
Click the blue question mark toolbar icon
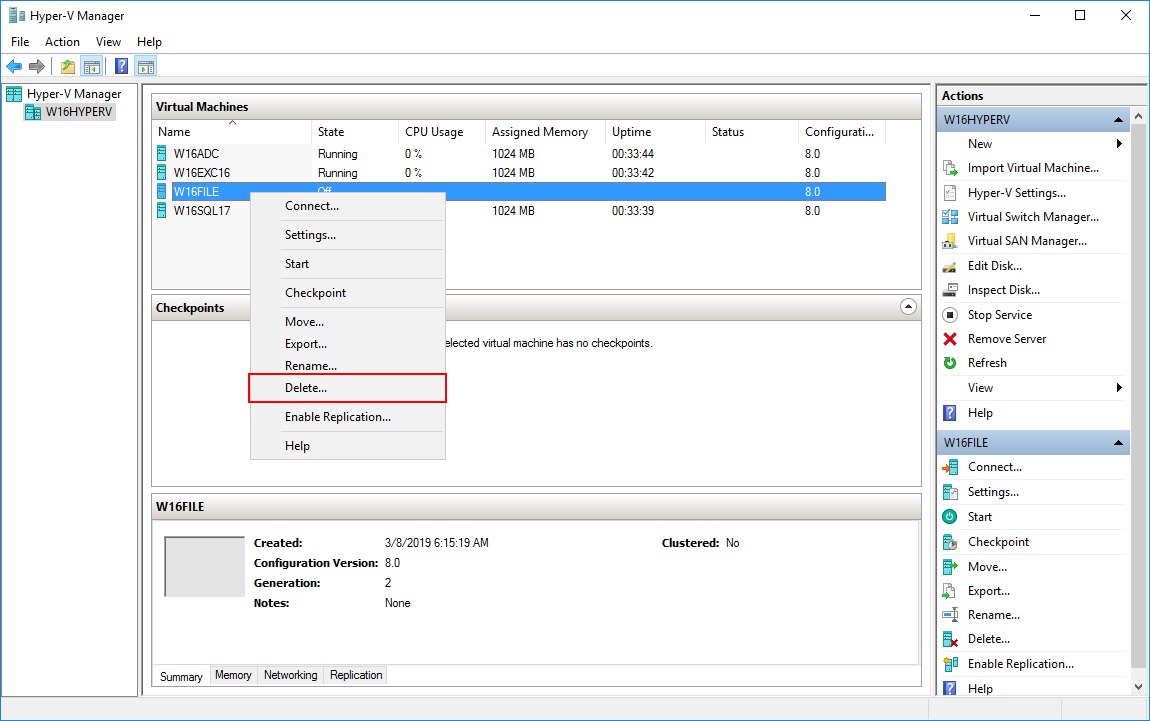pos(122,67)
